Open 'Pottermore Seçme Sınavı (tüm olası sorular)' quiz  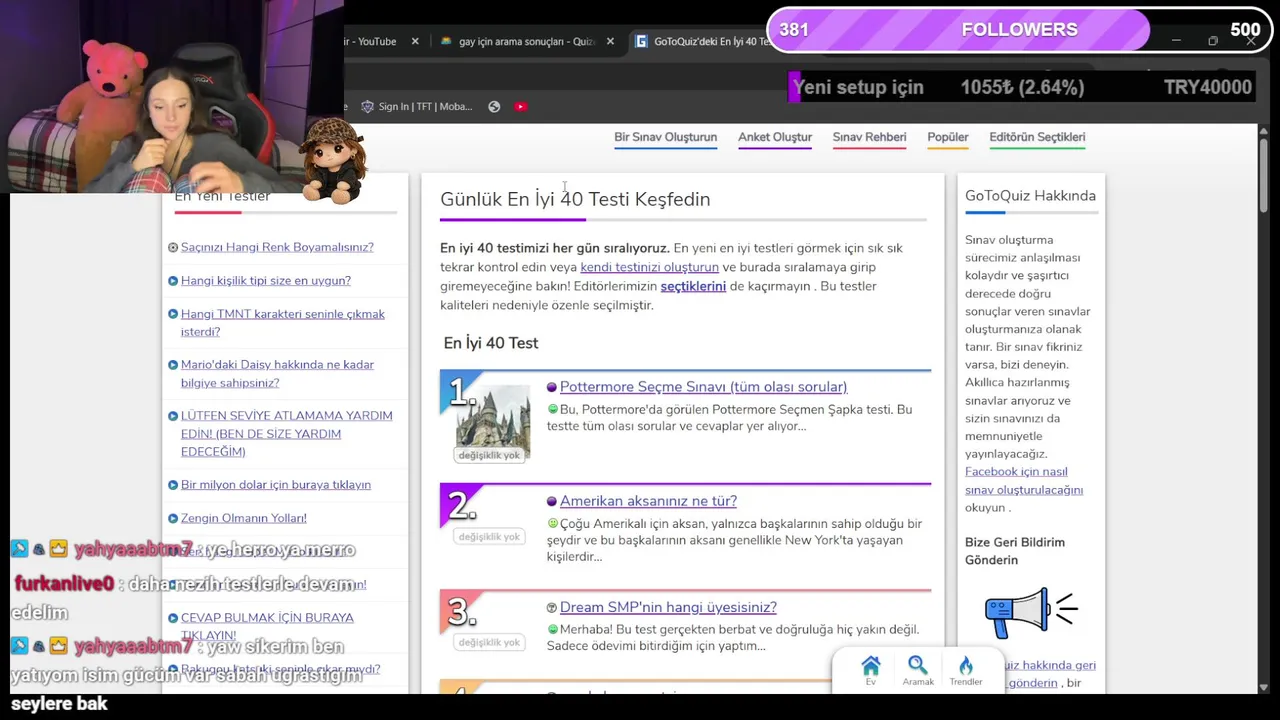point(703,387)
